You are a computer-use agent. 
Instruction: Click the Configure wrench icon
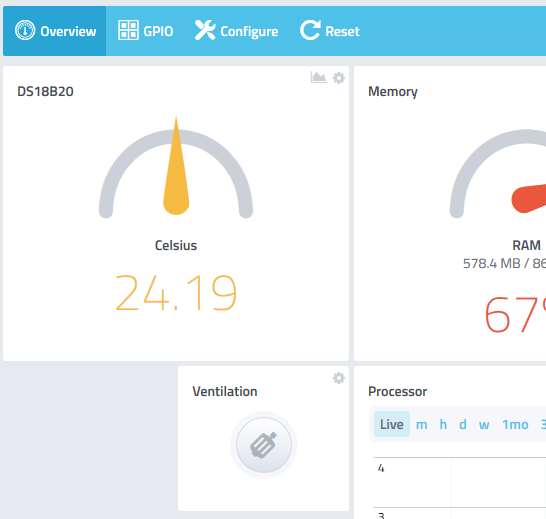[x=205, y=30]
